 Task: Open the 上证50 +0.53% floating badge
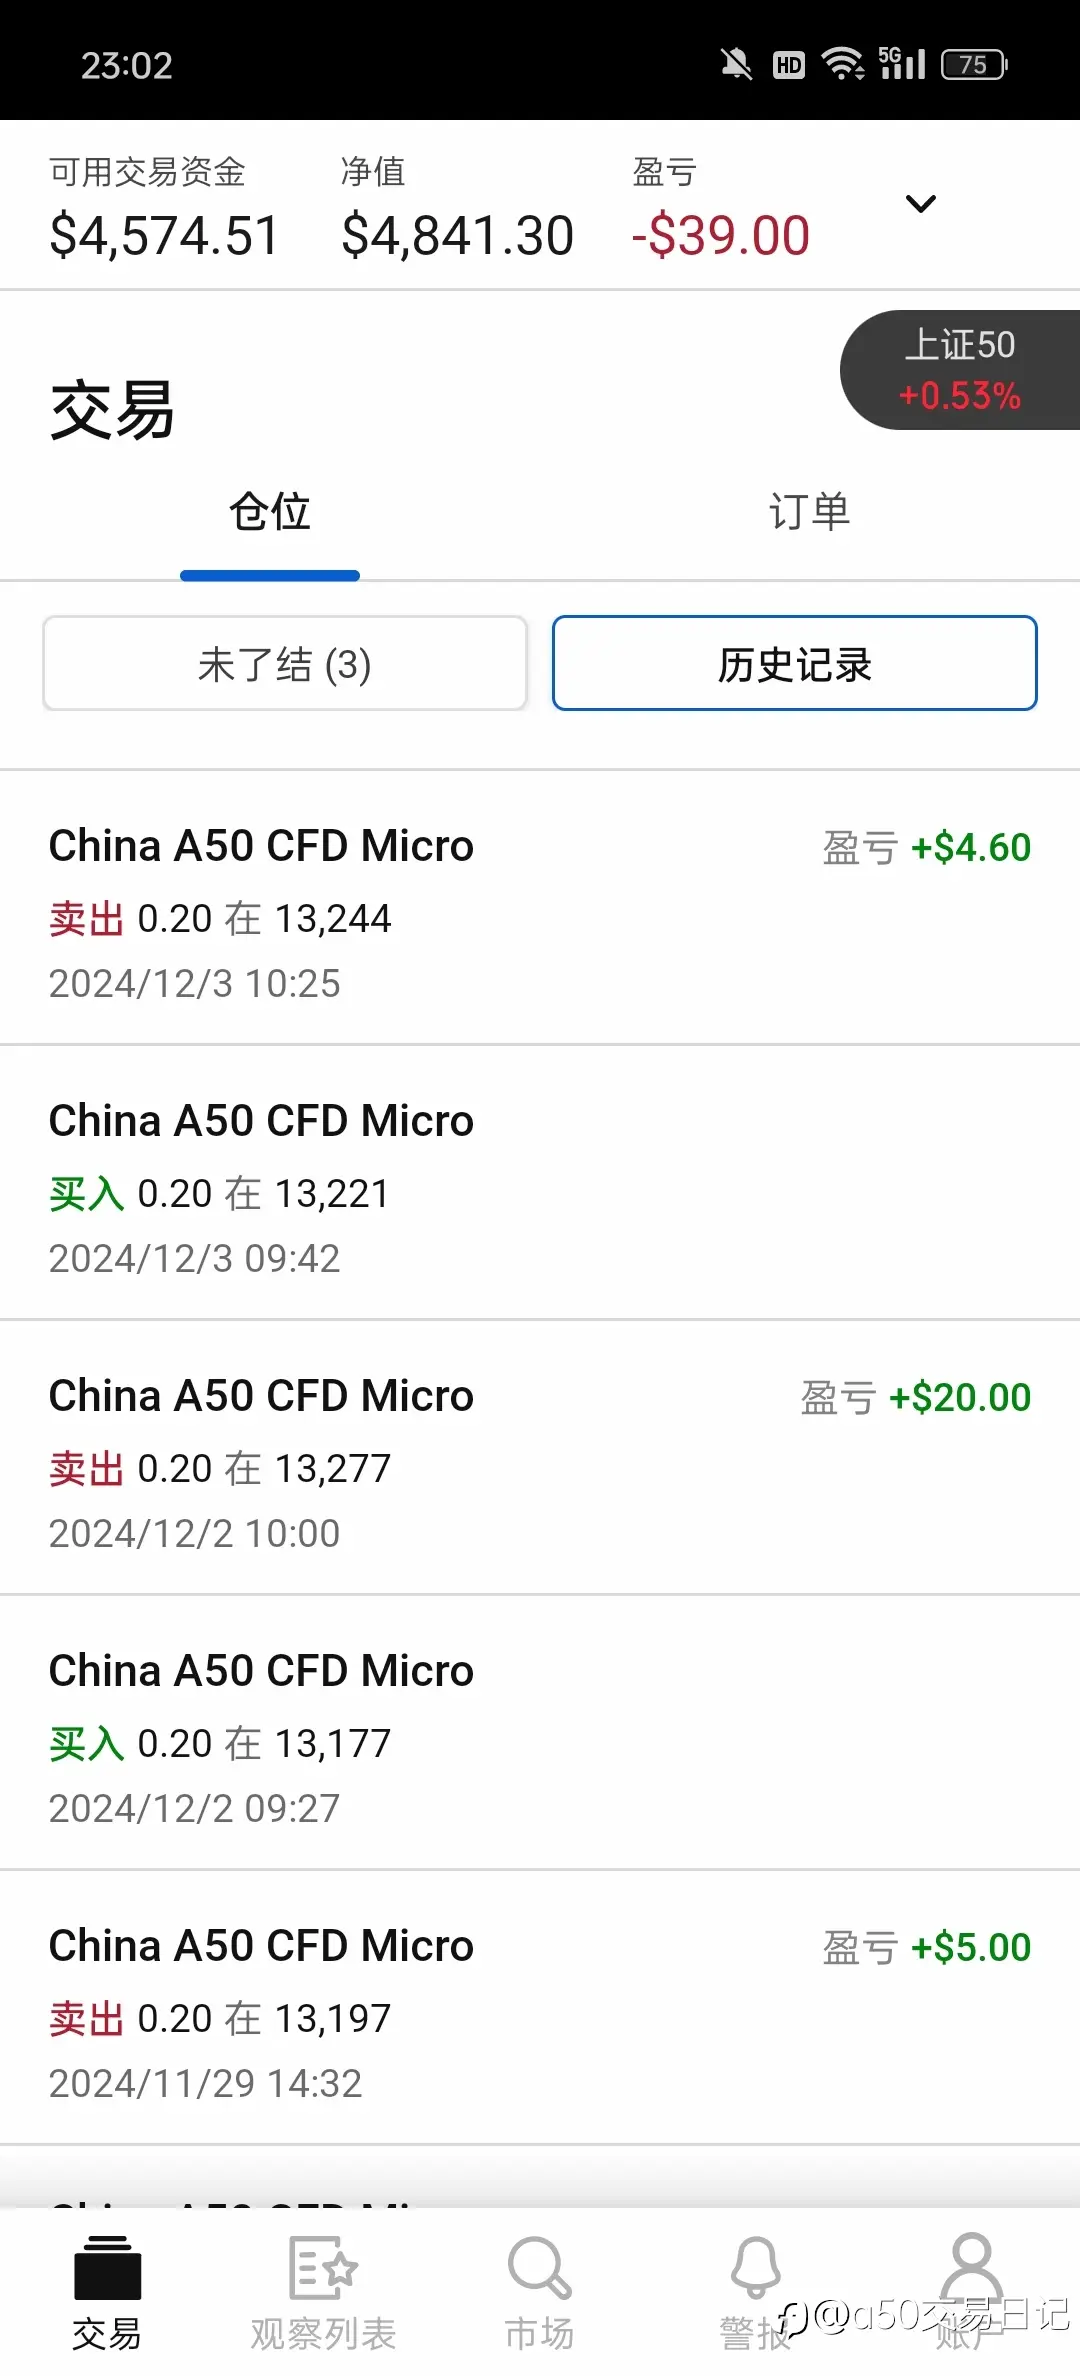tap(960, 370)
